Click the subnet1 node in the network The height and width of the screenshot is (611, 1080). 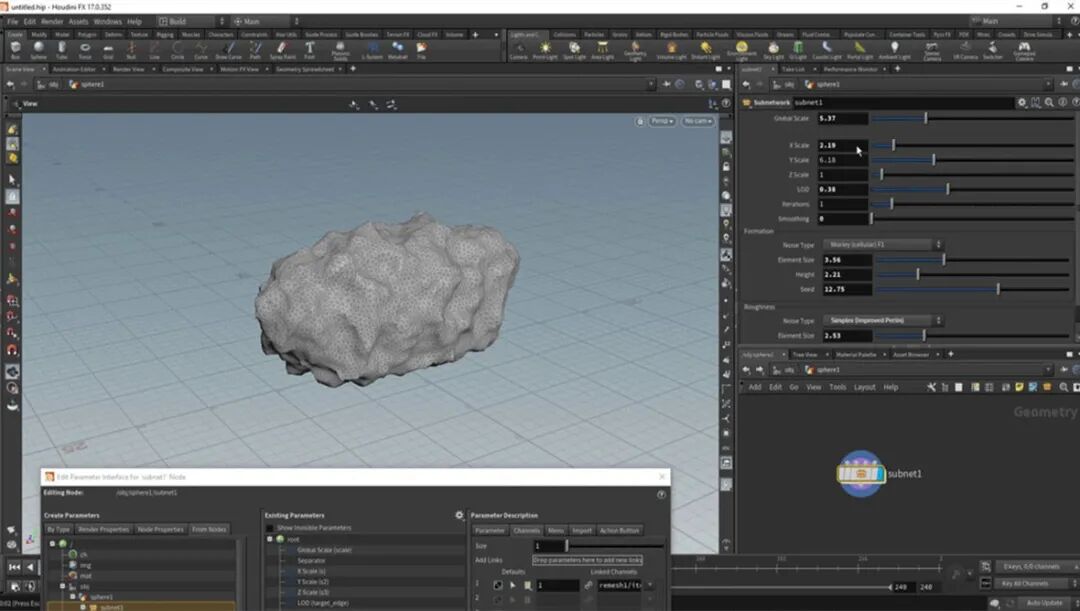(x=861, y=474)
